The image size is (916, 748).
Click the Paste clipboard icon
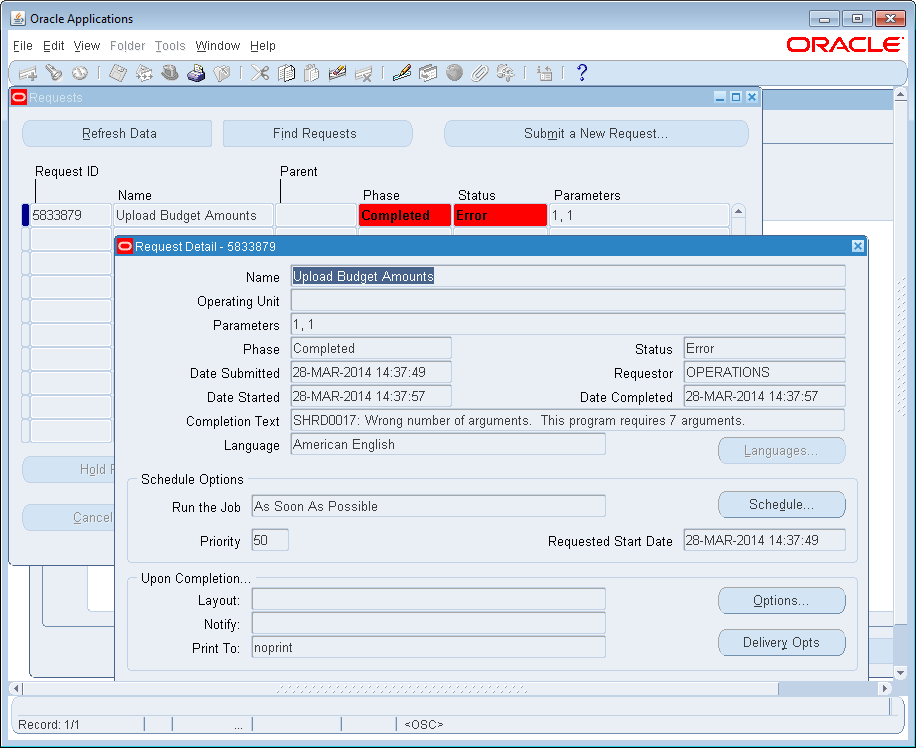click(x=311, y=73)
